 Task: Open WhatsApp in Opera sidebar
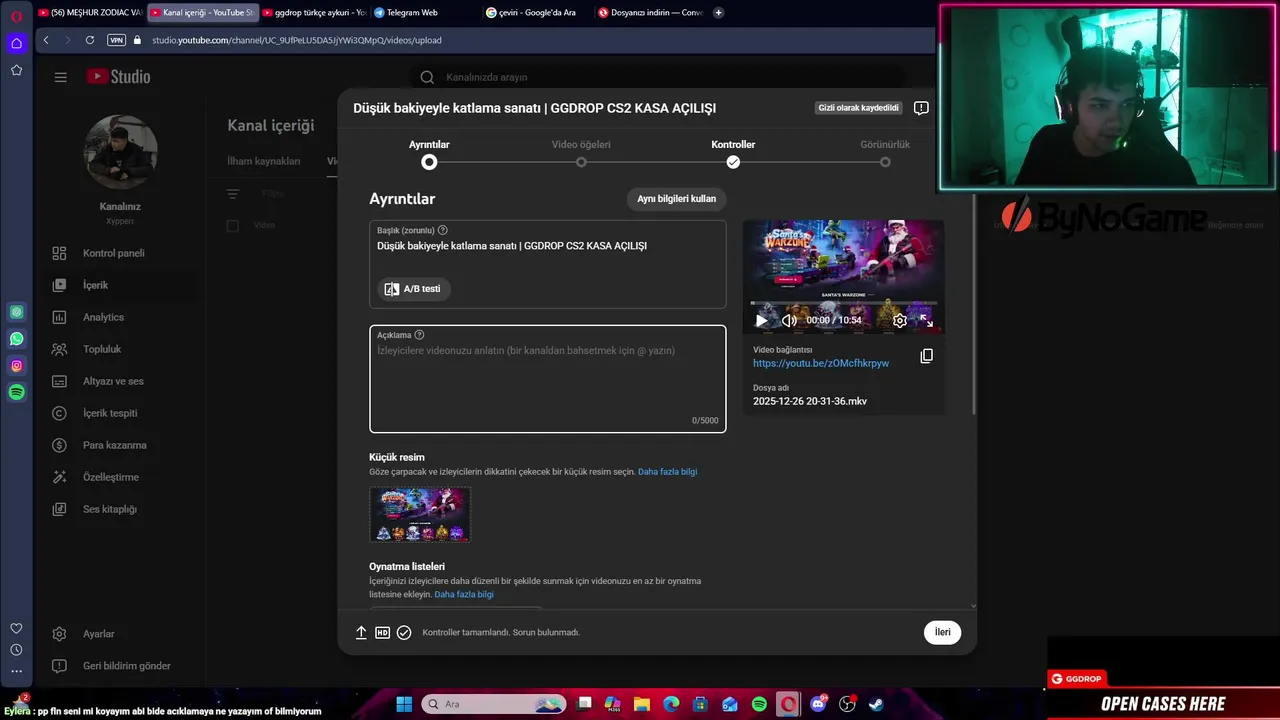16,339
